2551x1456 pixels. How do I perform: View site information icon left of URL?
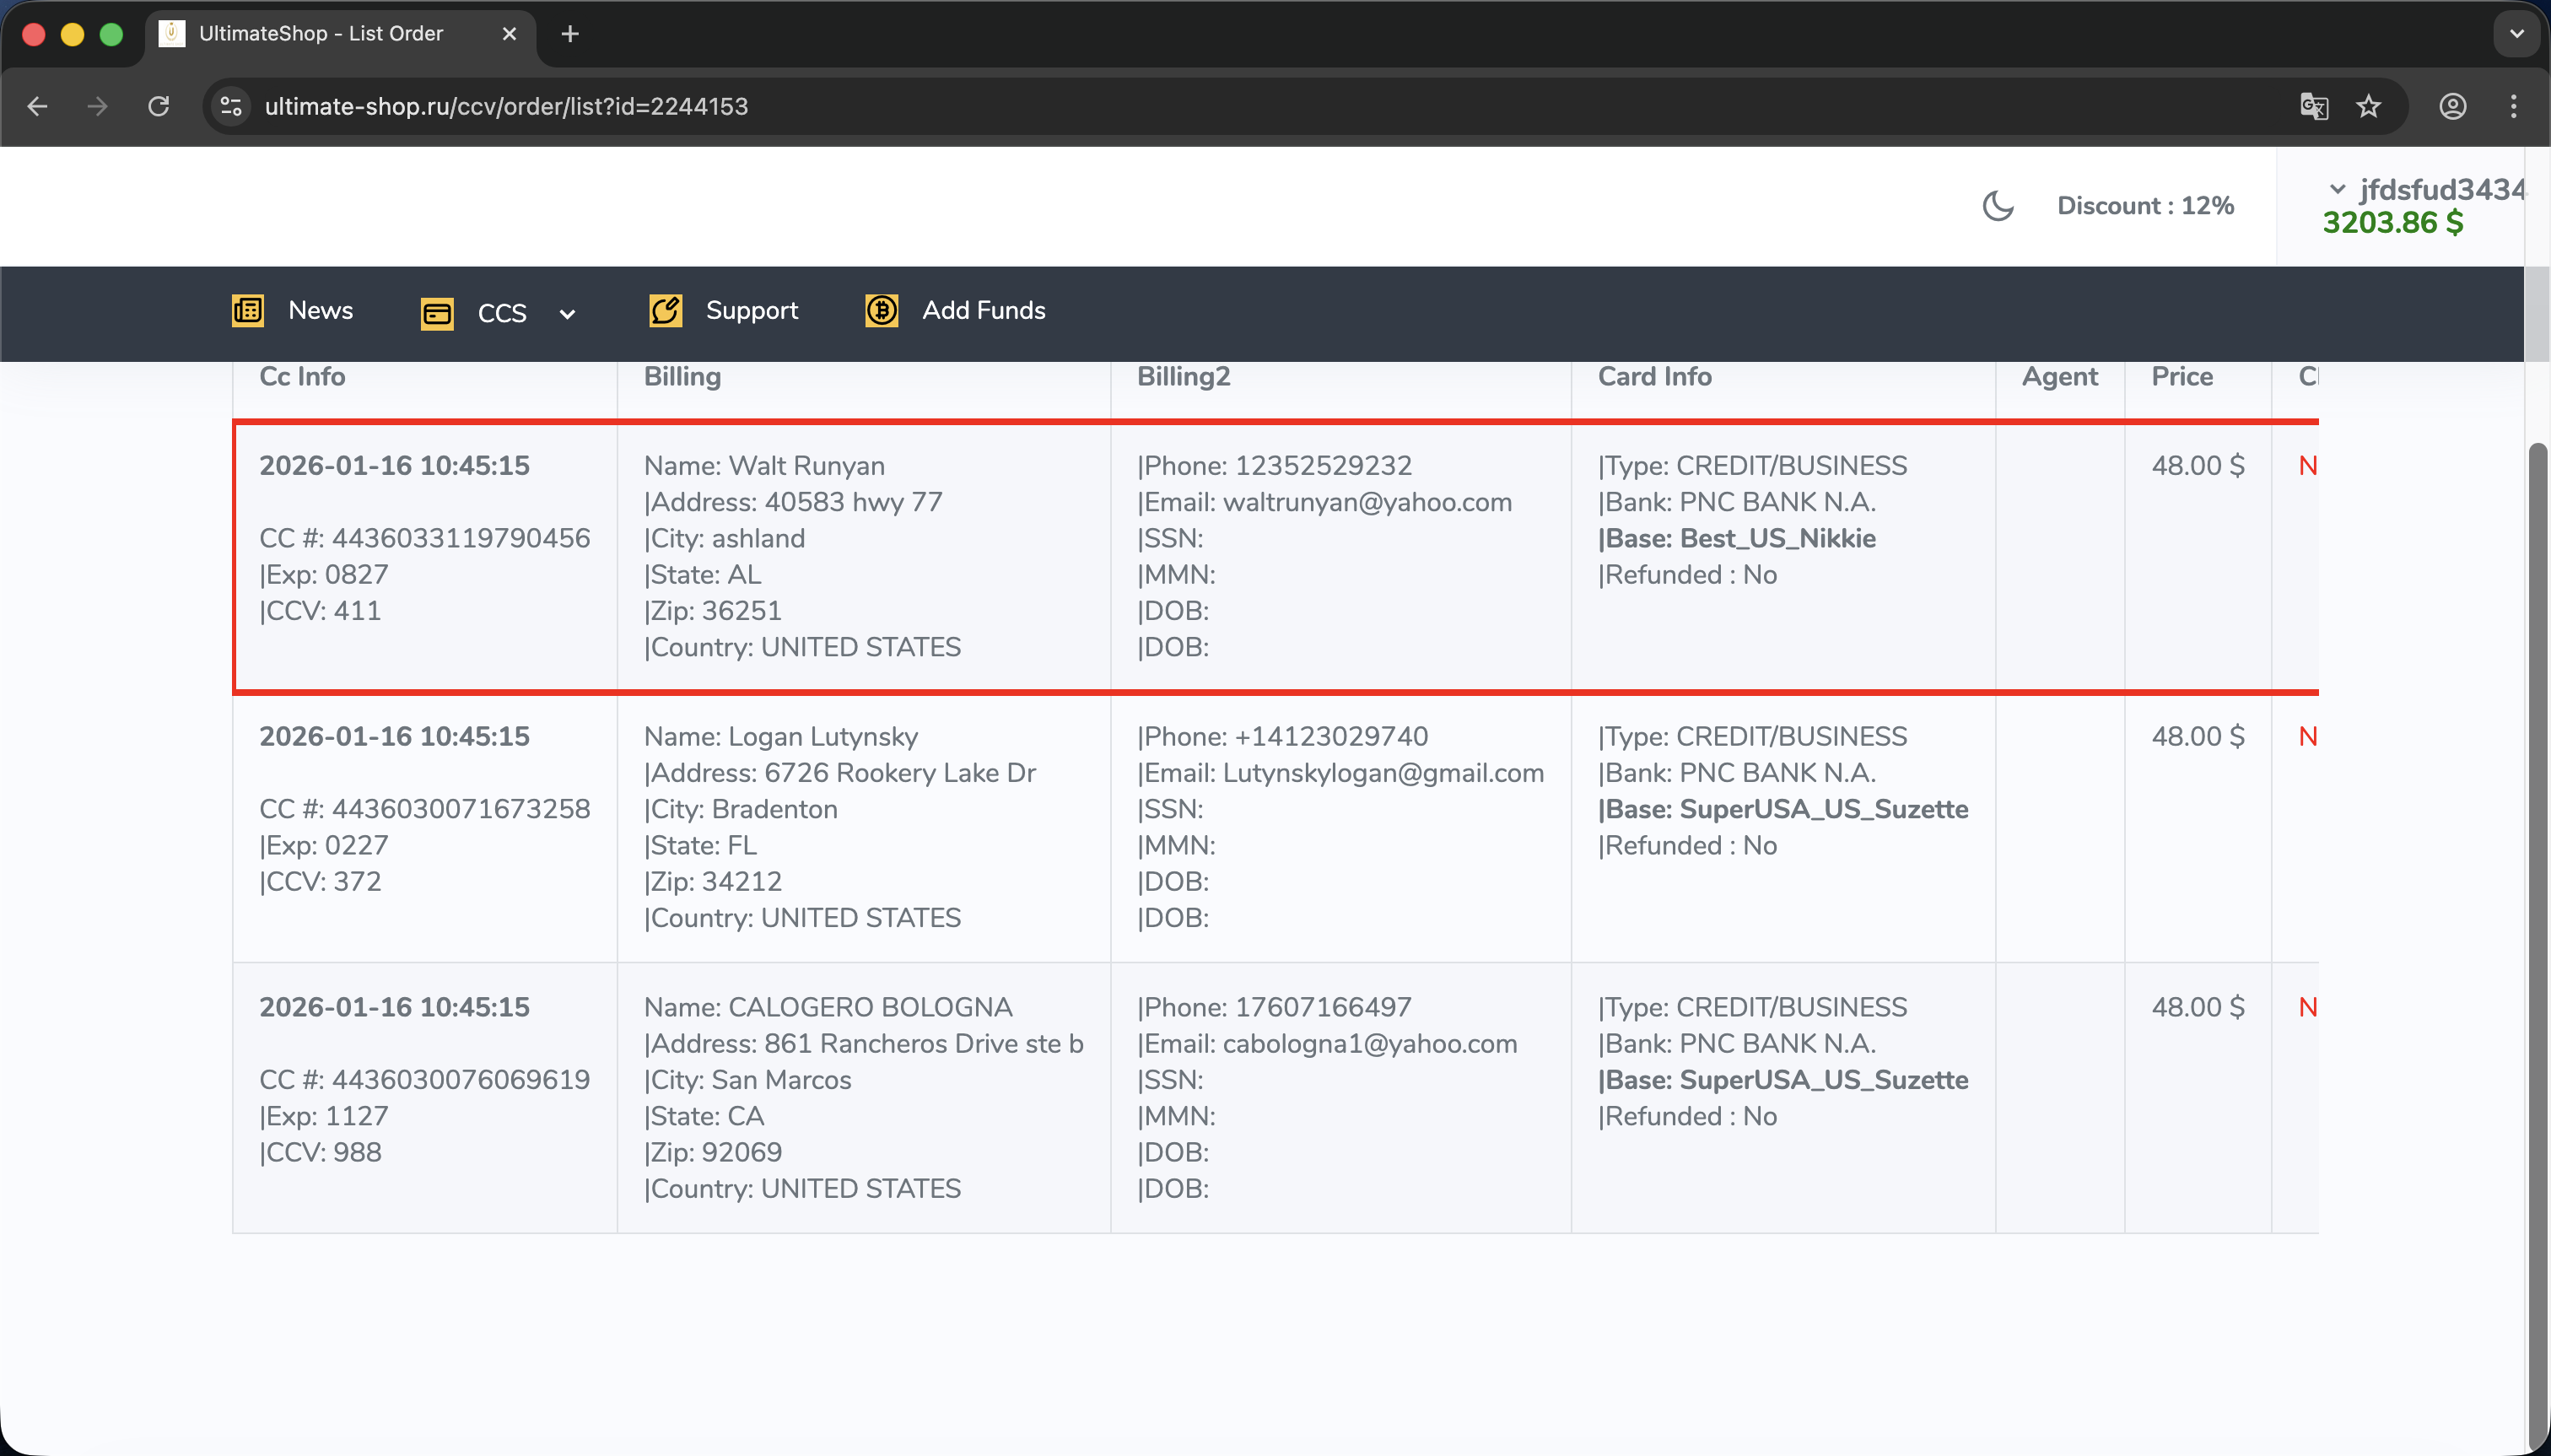231,106
